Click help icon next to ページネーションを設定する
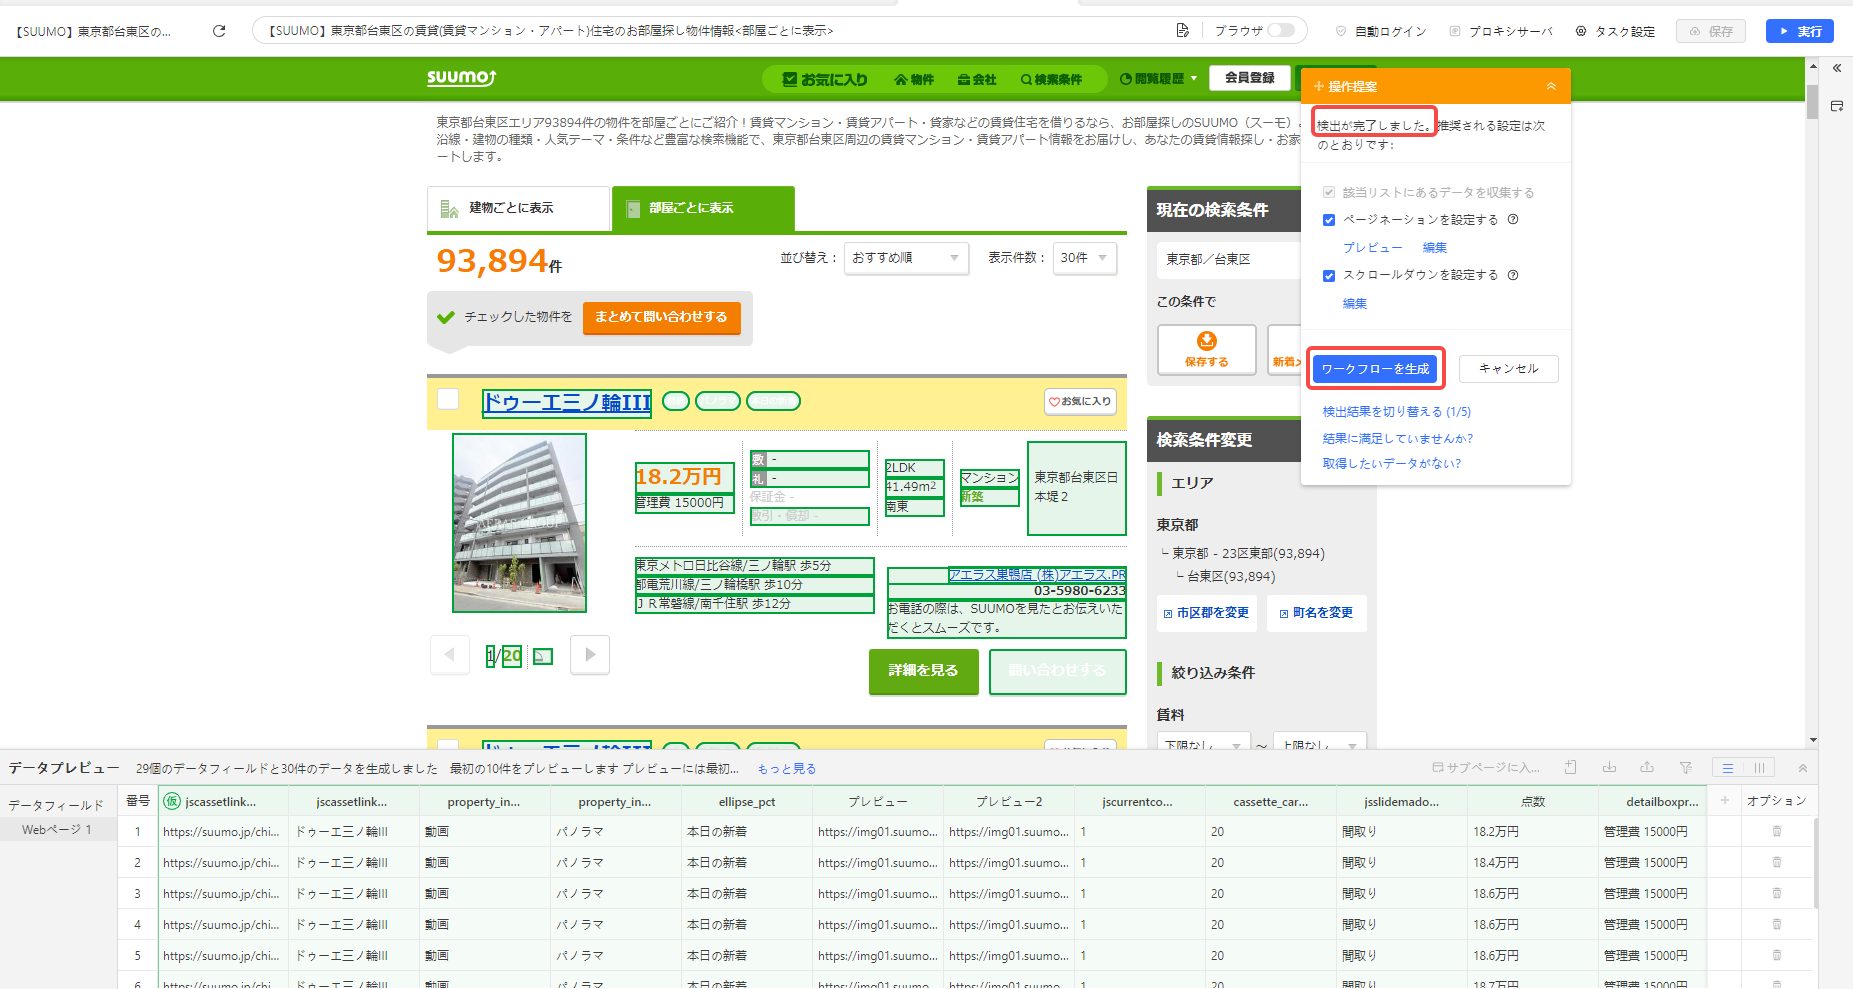Screen dimensions: 1853x989 [1513, 219]
